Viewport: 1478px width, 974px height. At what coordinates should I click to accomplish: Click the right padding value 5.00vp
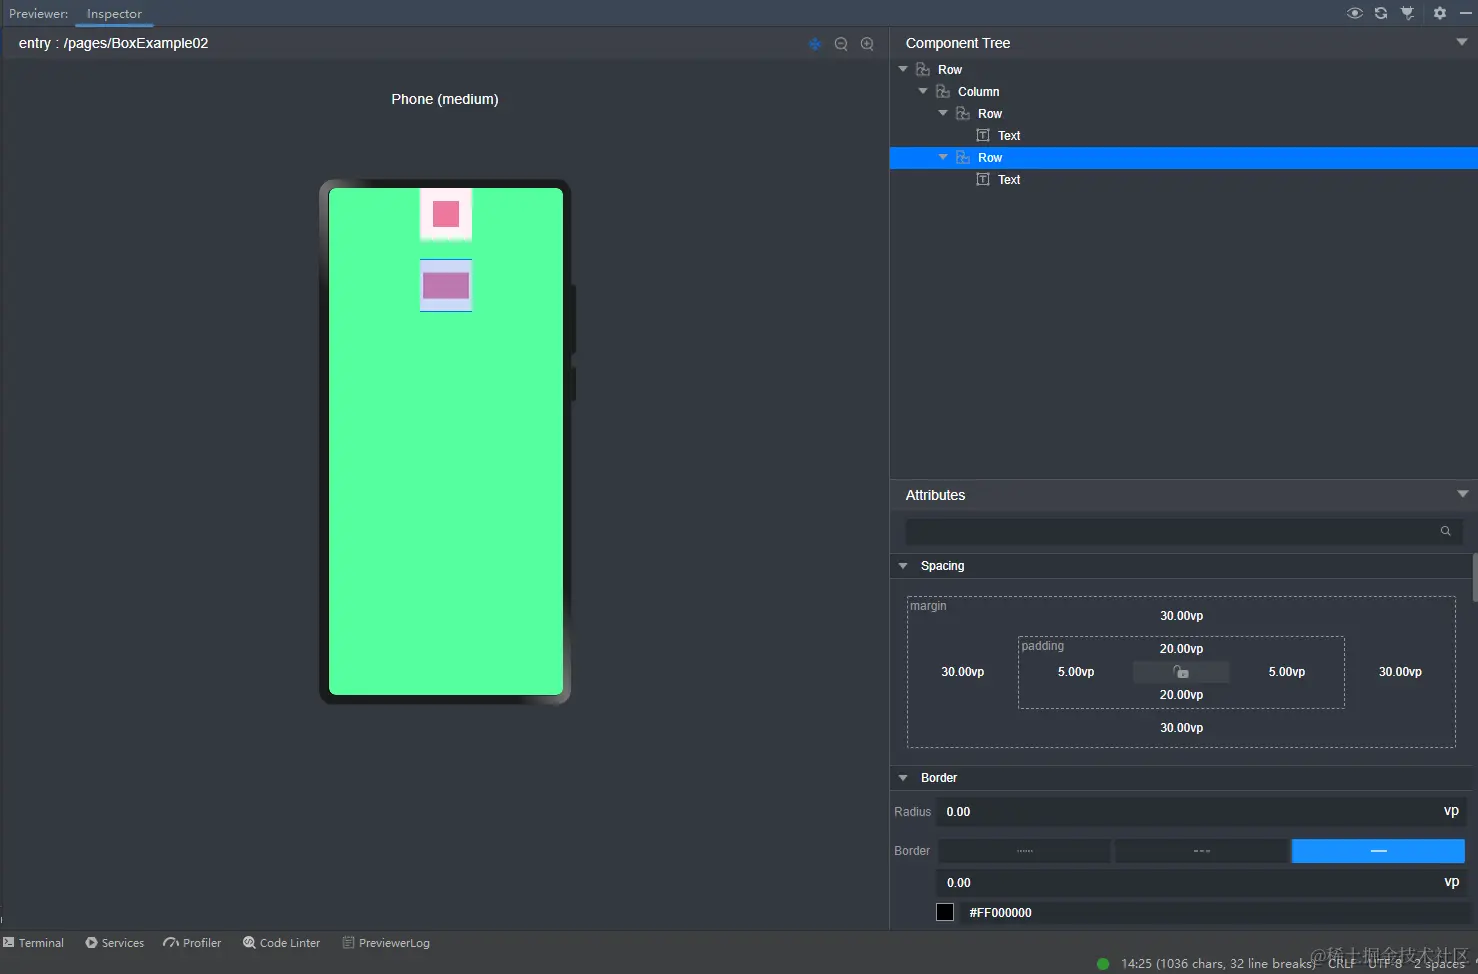coord(1287,672)
